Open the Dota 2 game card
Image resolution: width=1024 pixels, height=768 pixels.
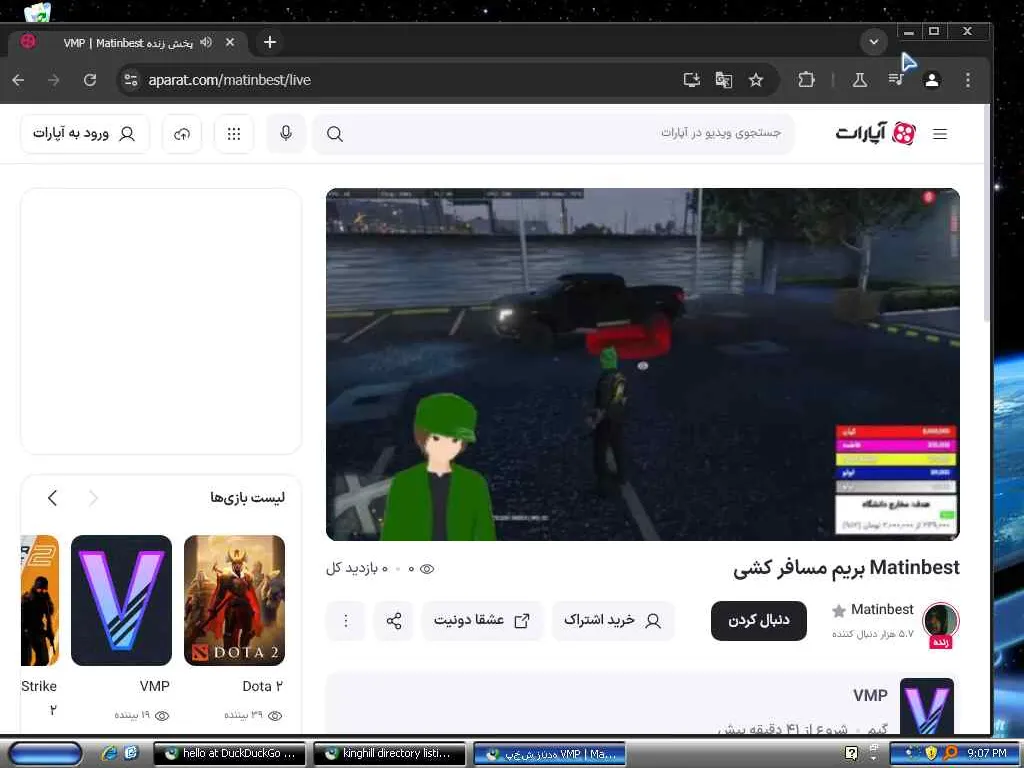234,600
